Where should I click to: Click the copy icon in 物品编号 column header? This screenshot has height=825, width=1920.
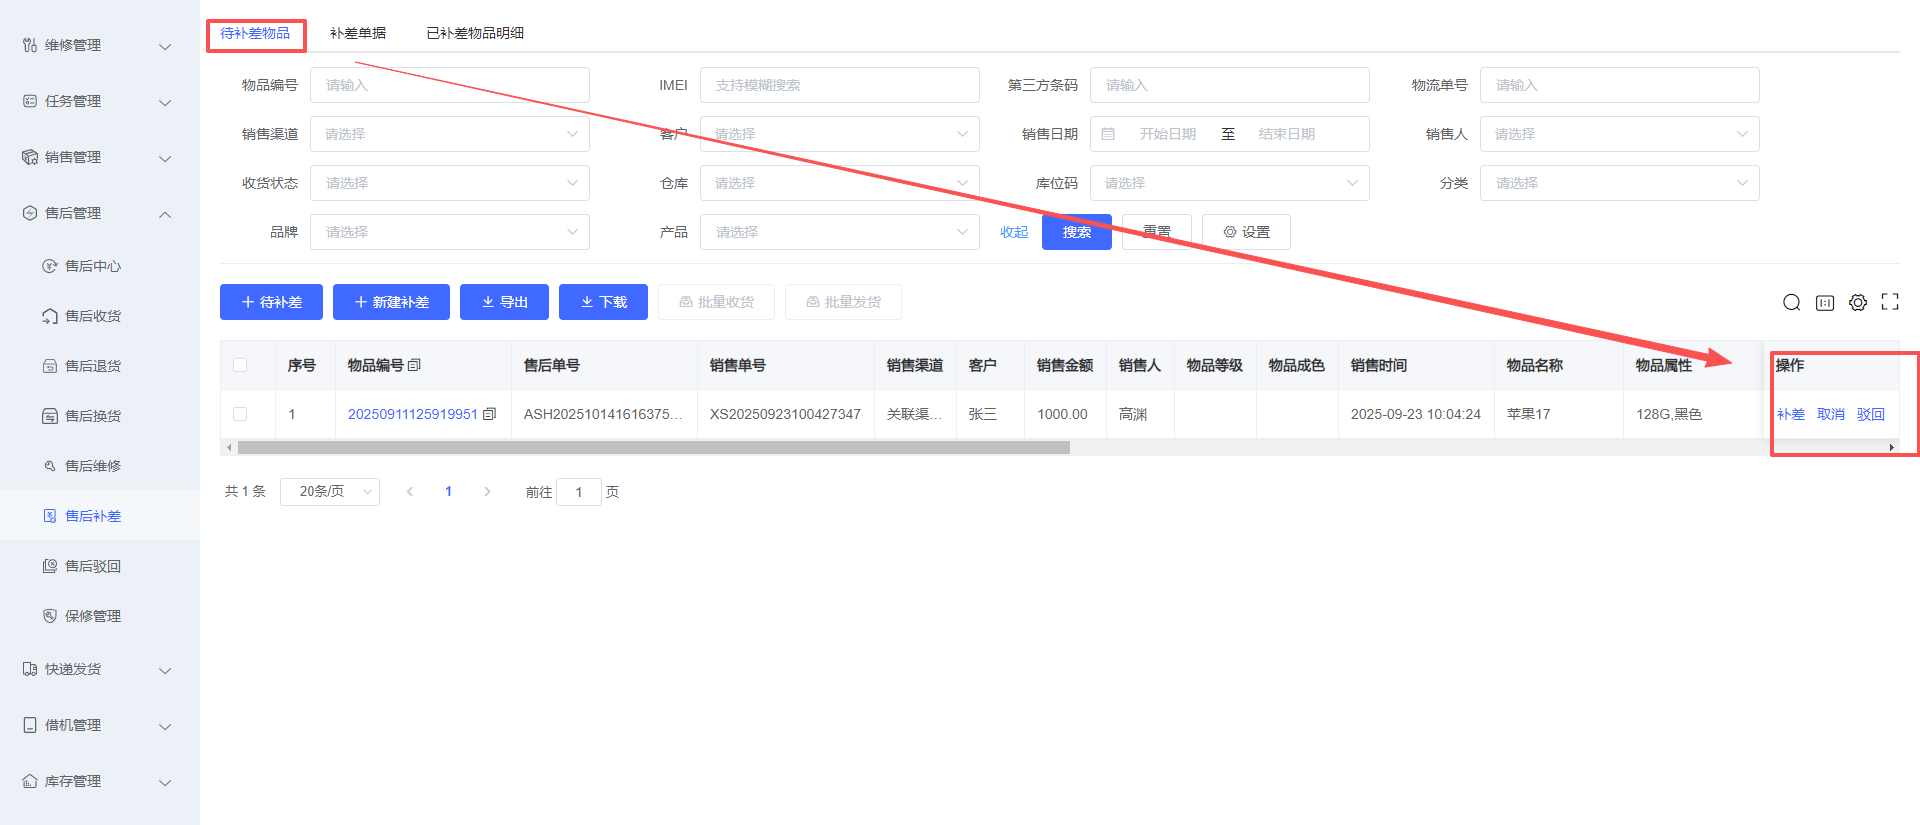tap(414, 365)
